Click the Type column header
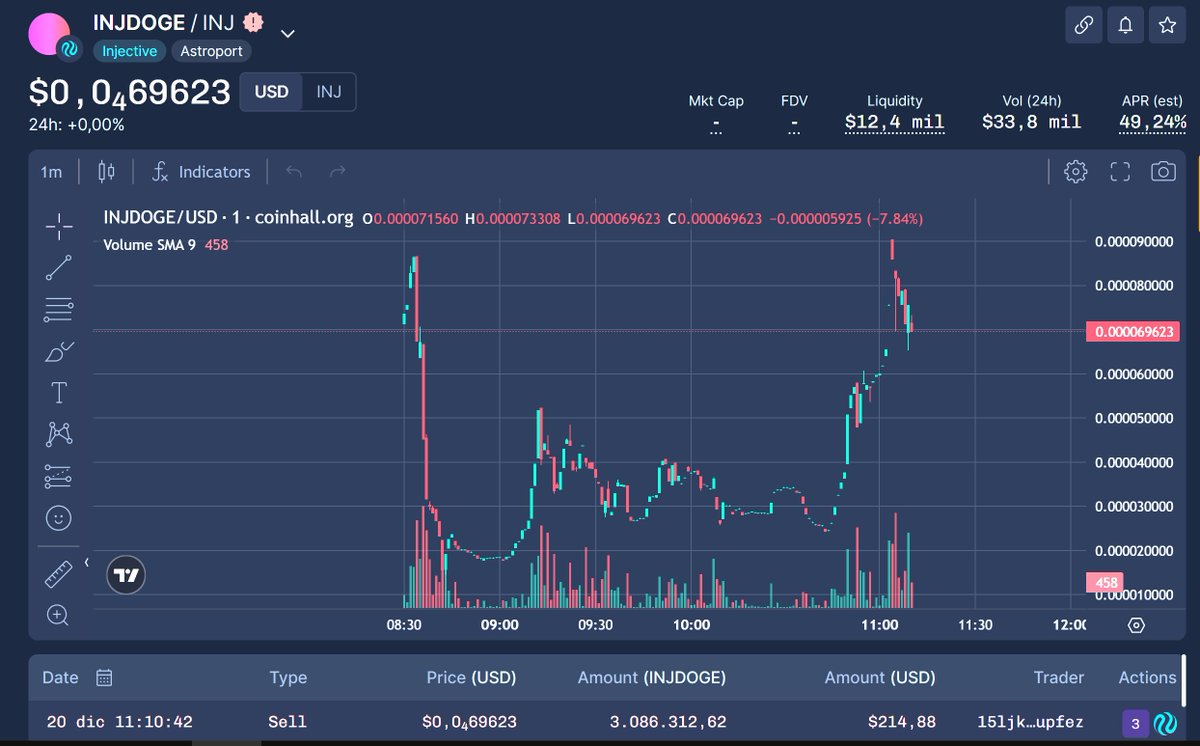 click(x=288, y=677)
